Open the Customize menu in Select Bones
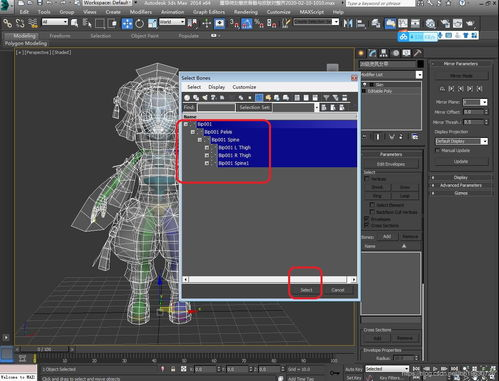 click(244, 87)
